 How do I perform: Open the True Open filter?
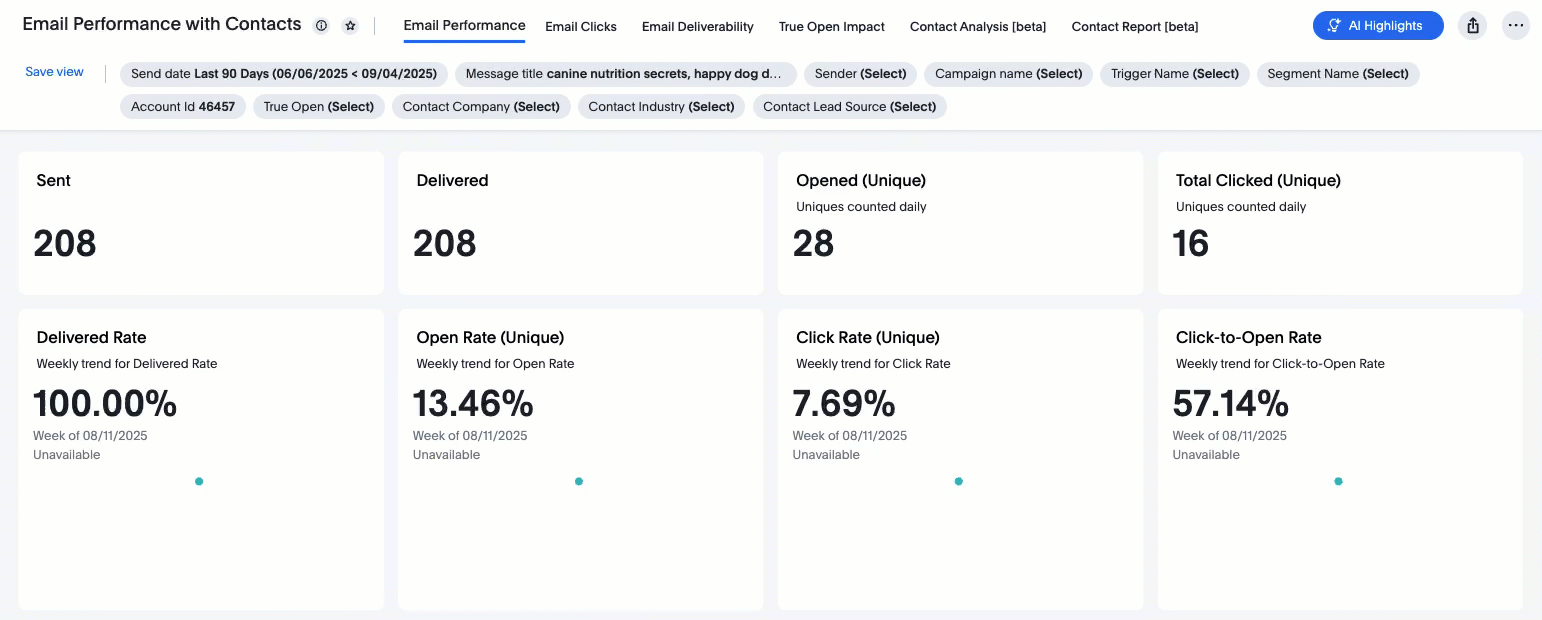[318, 107]
